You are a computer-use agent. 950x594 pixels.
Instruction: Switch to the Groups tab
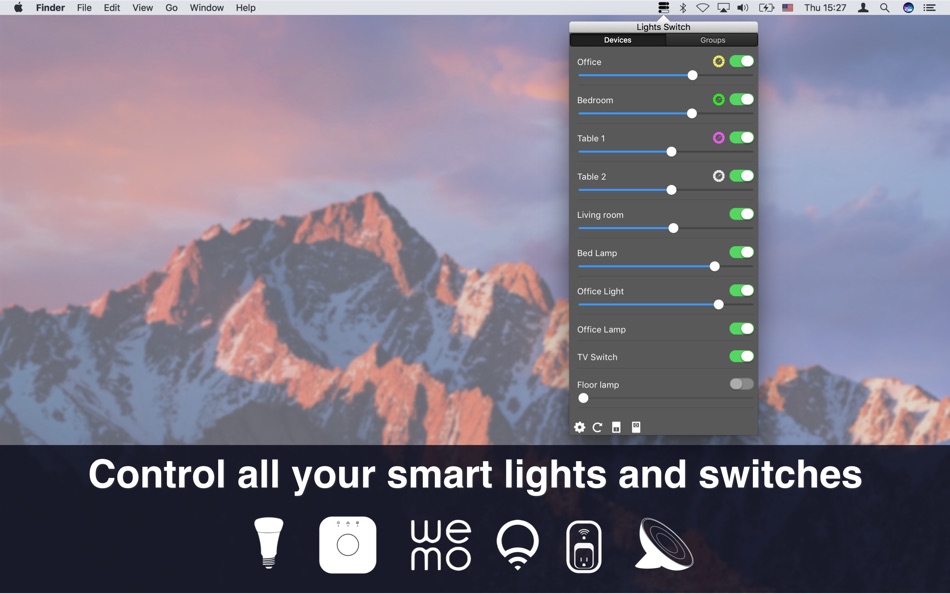click(x=712, y=40)
